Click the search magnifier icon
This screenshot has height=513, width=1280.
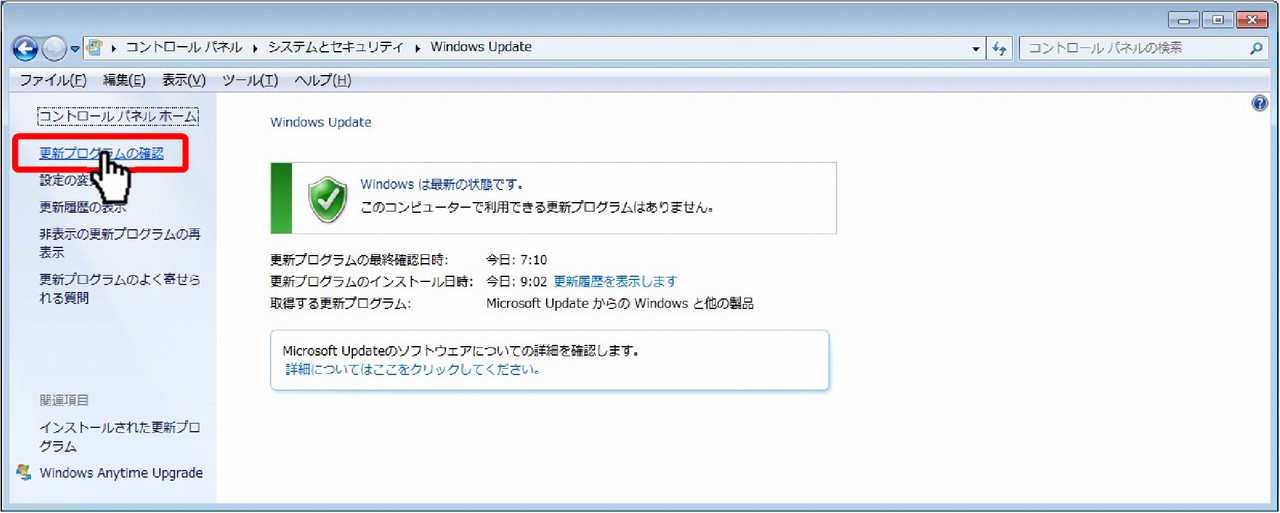1256,47
